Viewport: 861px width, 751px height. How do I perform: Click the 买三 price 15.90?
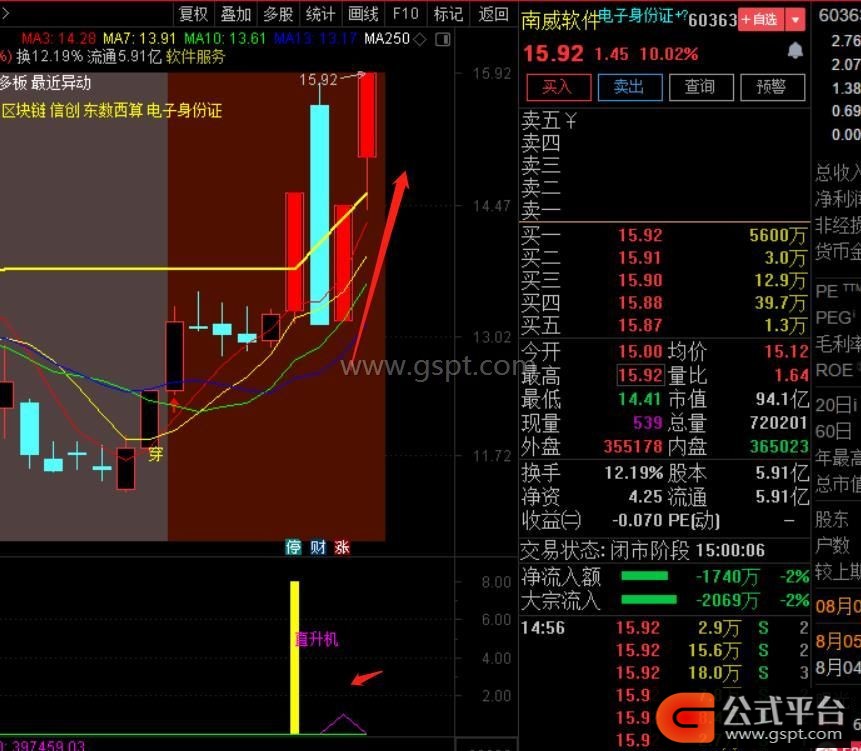point(640,281)
